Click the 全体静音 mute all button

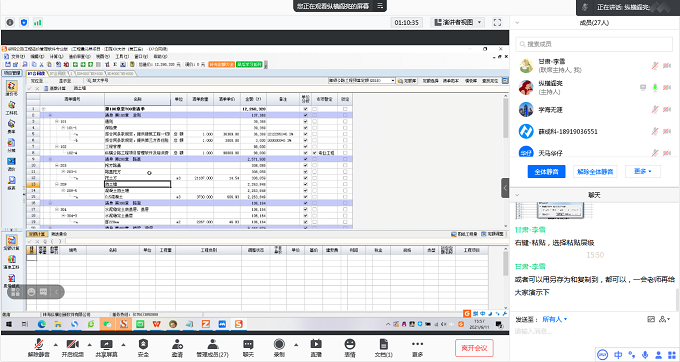pos(546,171)
